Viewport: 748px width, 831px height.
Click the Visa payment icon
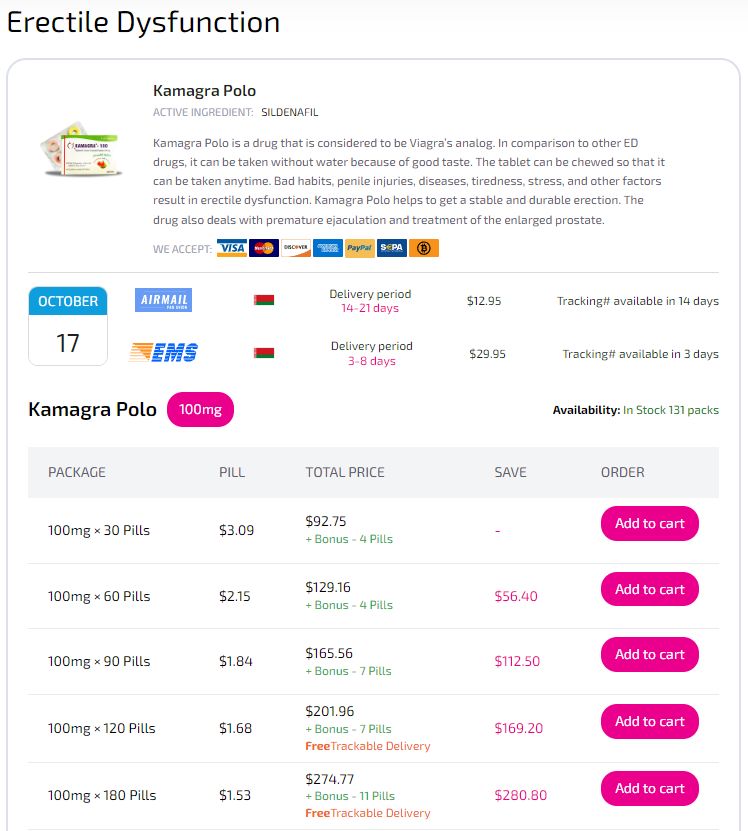point(232,248)
